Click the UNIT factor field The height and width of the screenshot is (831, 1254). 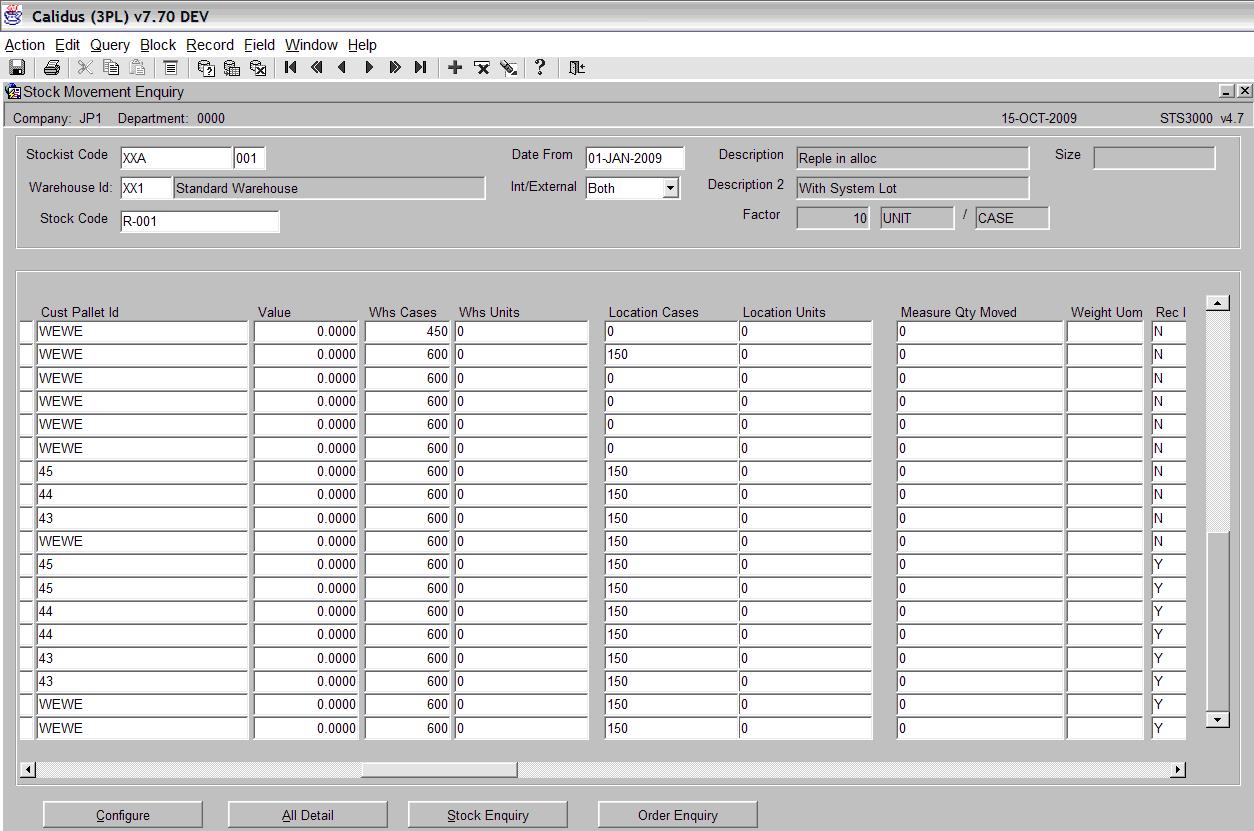coord(917,218)
